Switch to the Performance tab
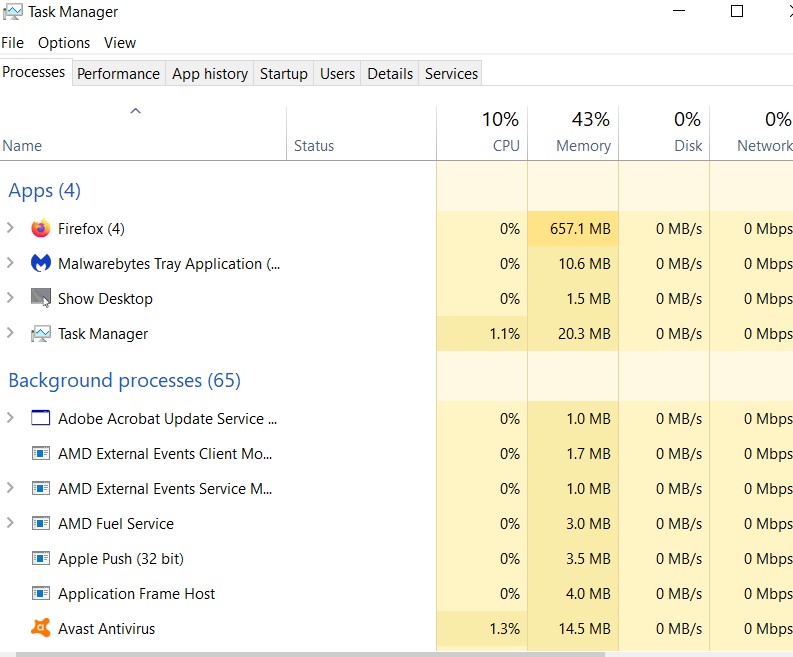 tap(118, 74)
